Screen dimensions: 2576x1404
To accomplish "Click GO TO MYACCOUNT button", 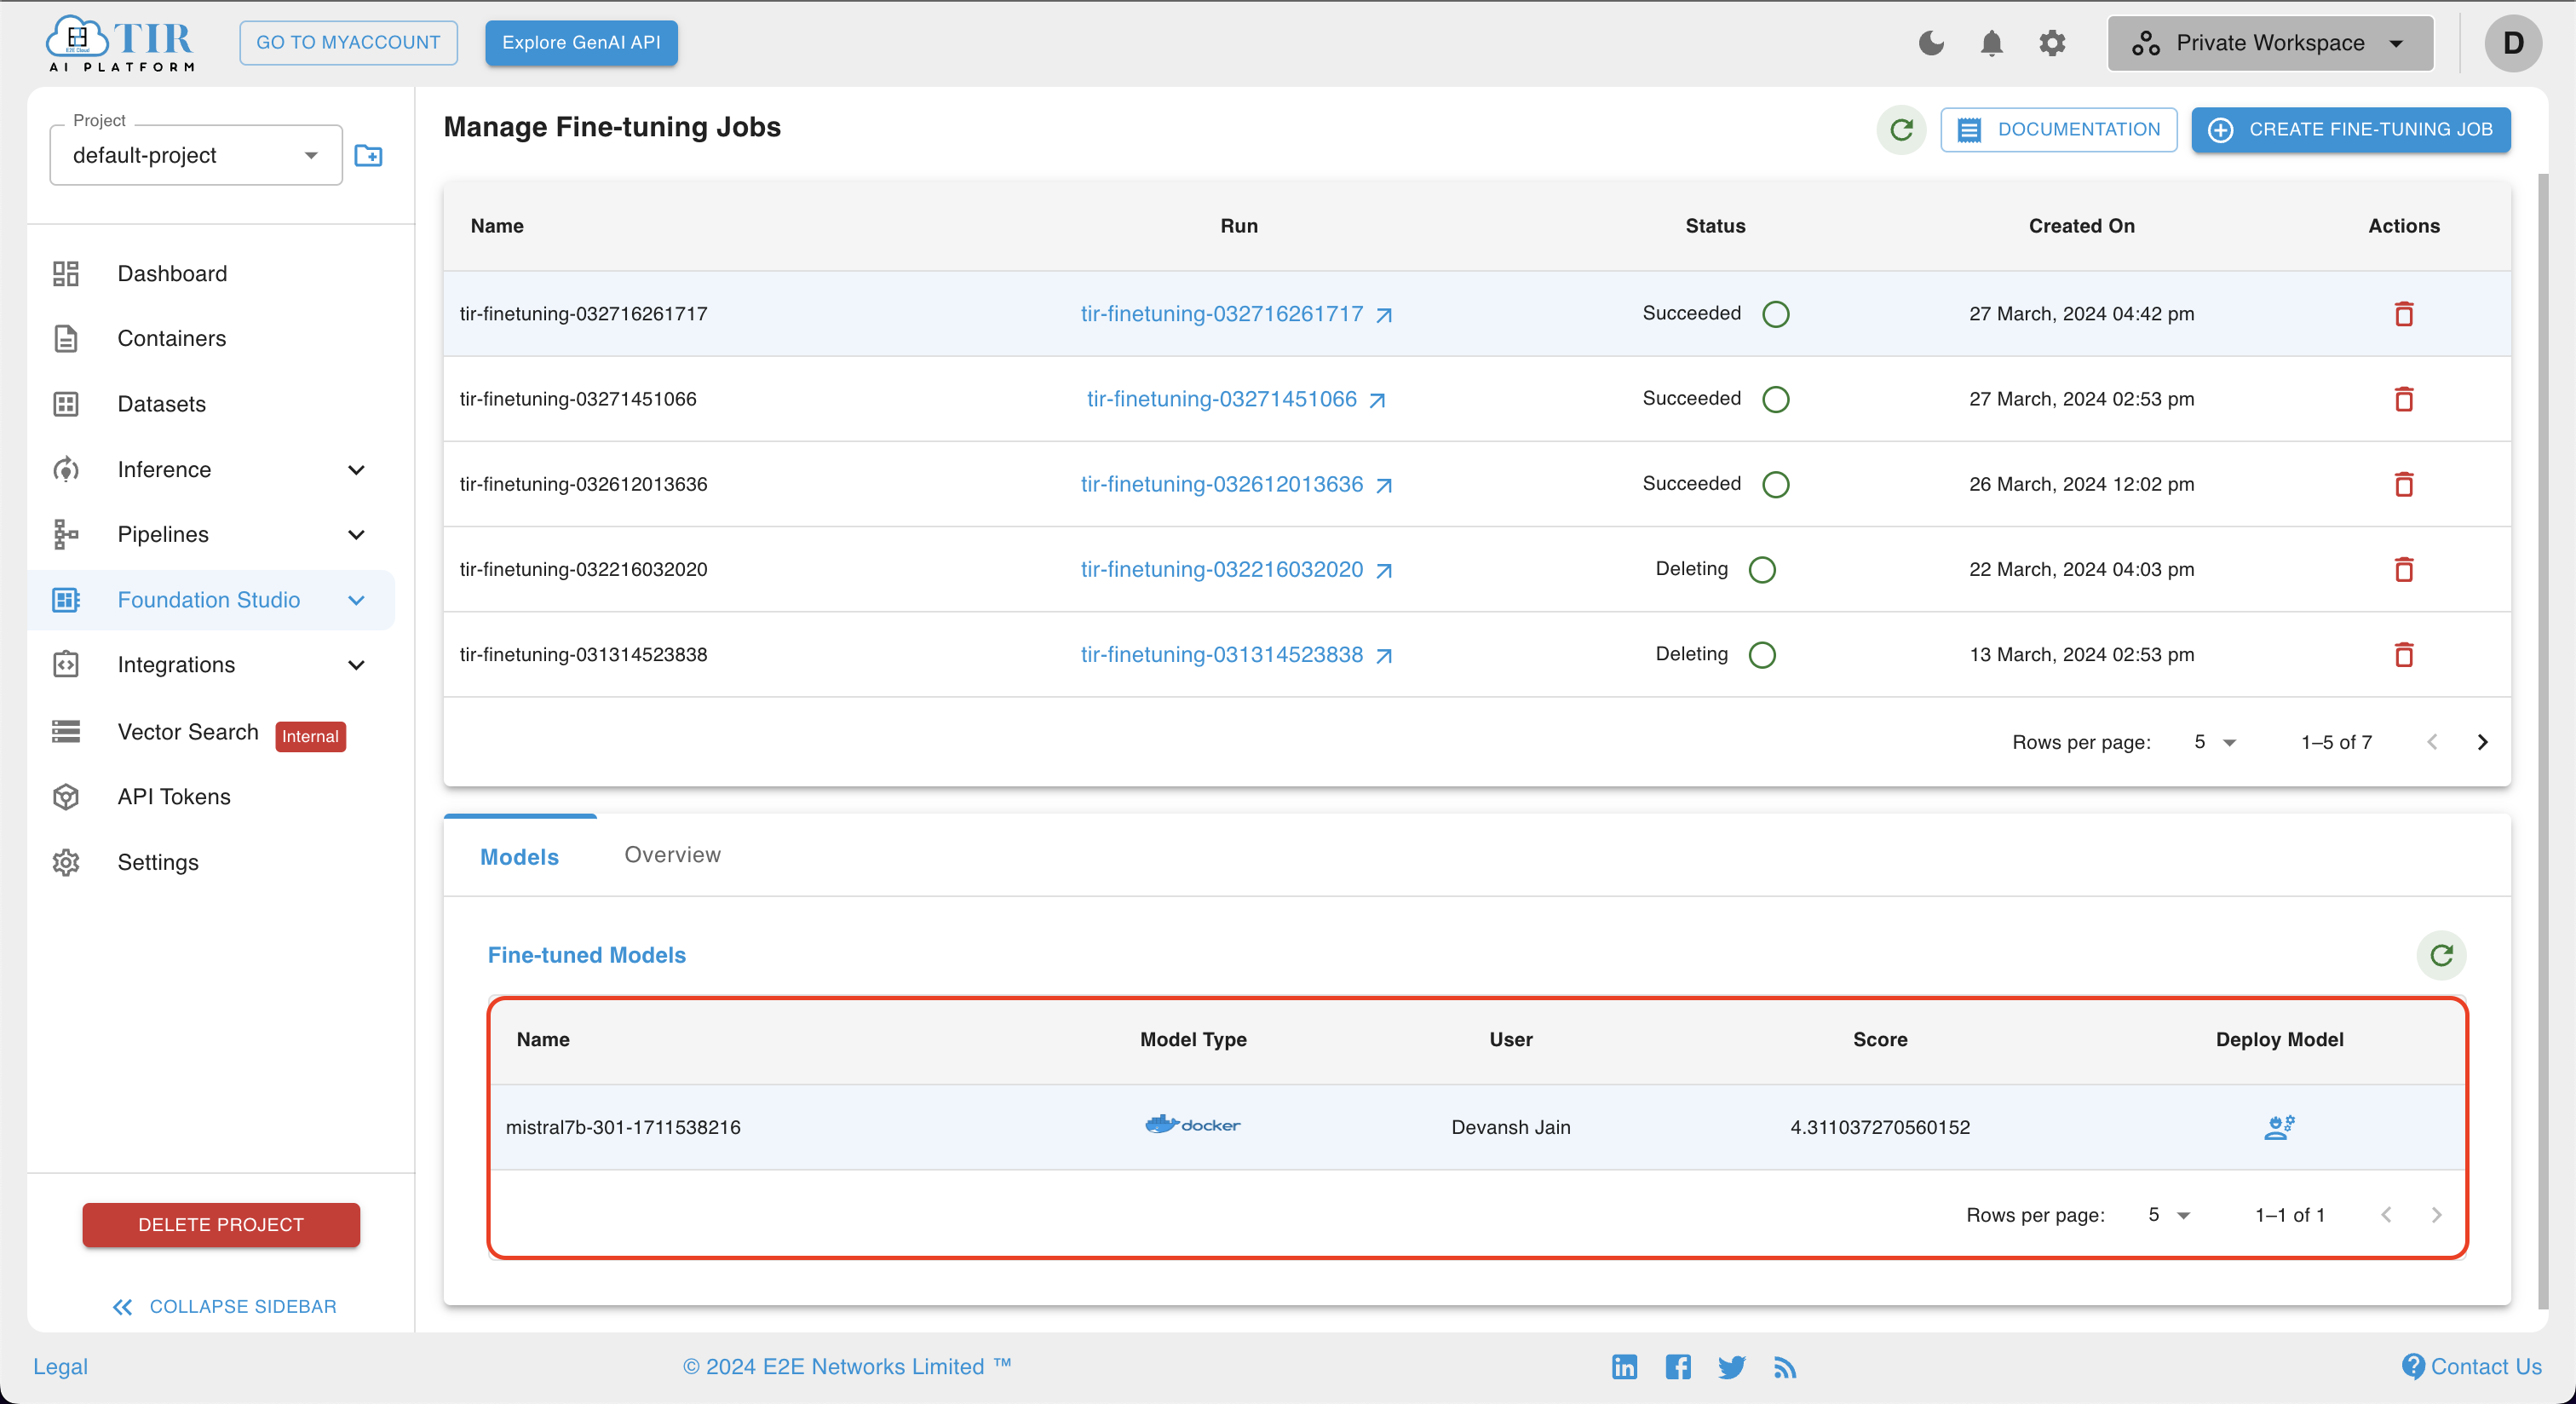I will [x=348, y=43].
